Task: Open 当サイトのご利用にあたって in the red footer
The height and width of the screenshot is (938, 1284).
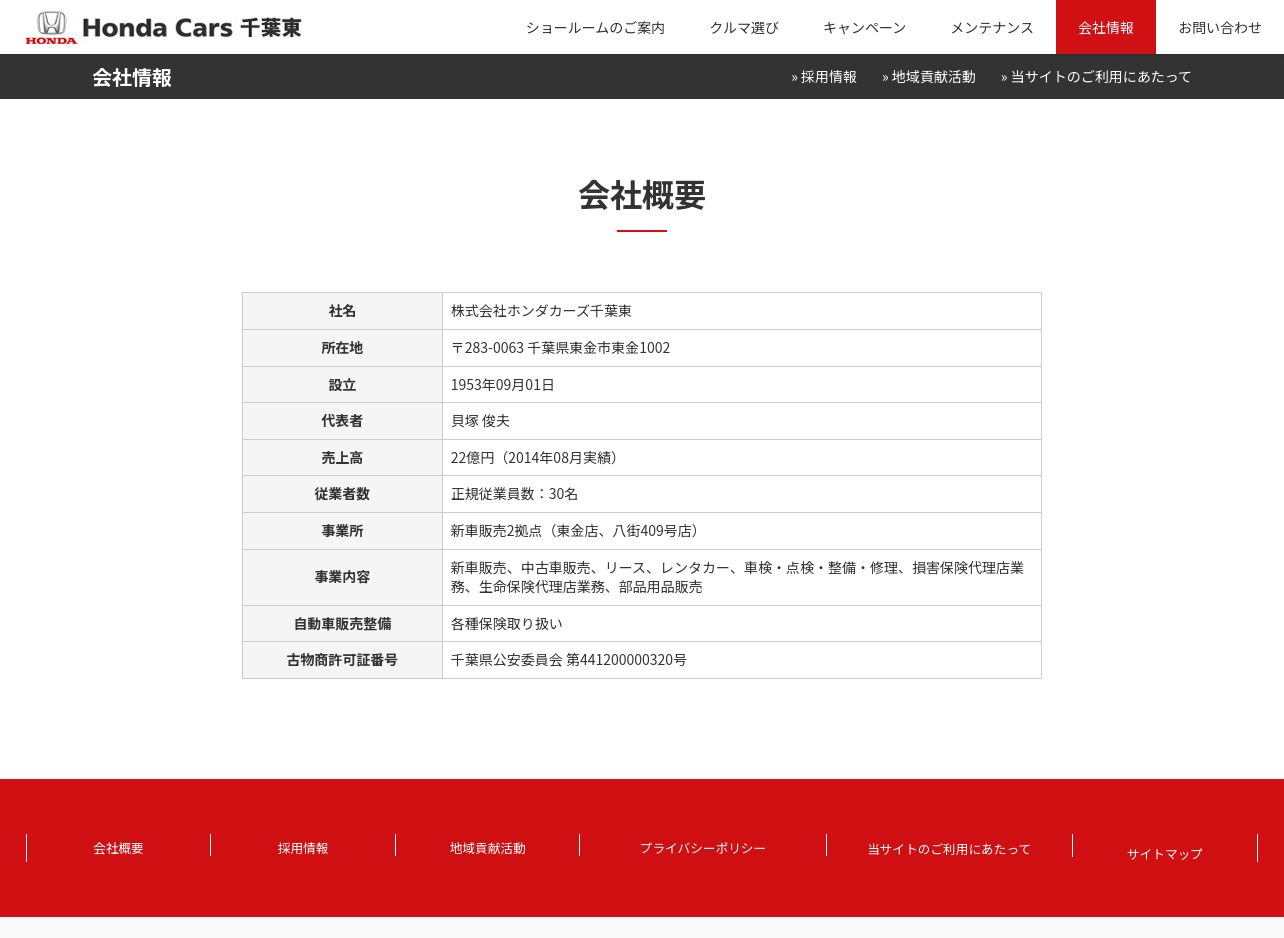Action: coord(949,849)
